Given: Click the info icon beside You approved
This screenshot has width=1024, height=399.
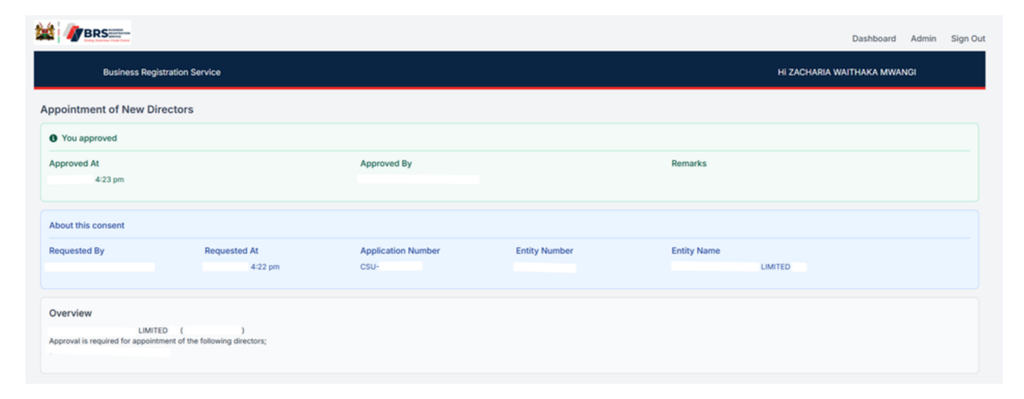Looking at the screenshot, I should 54,138.
